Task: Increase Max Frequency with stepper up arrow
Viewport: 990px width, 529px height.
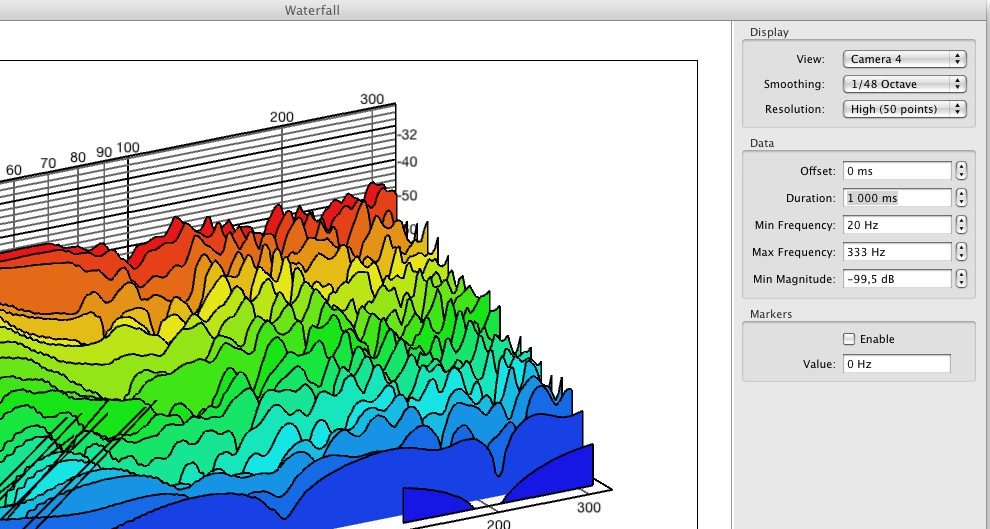Action: click(961, 248)
